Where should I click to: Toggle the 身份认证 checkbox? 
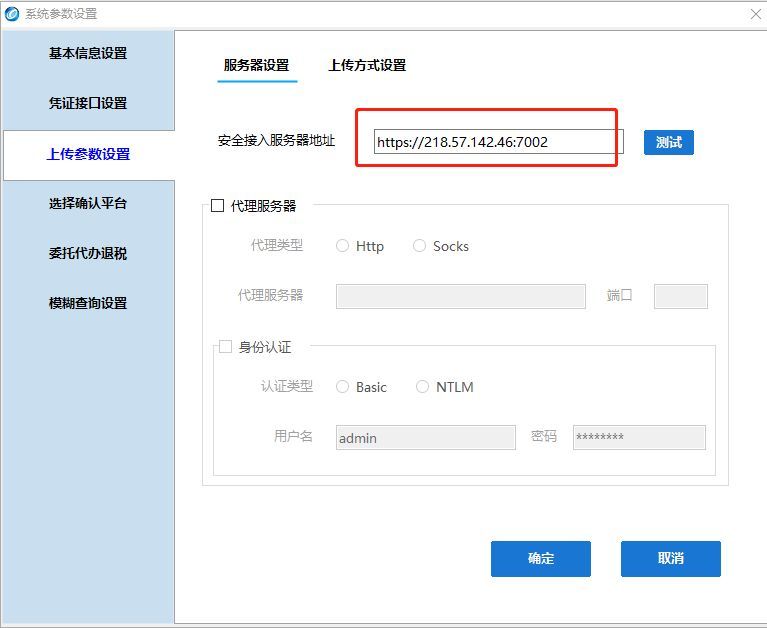[225, 347]
